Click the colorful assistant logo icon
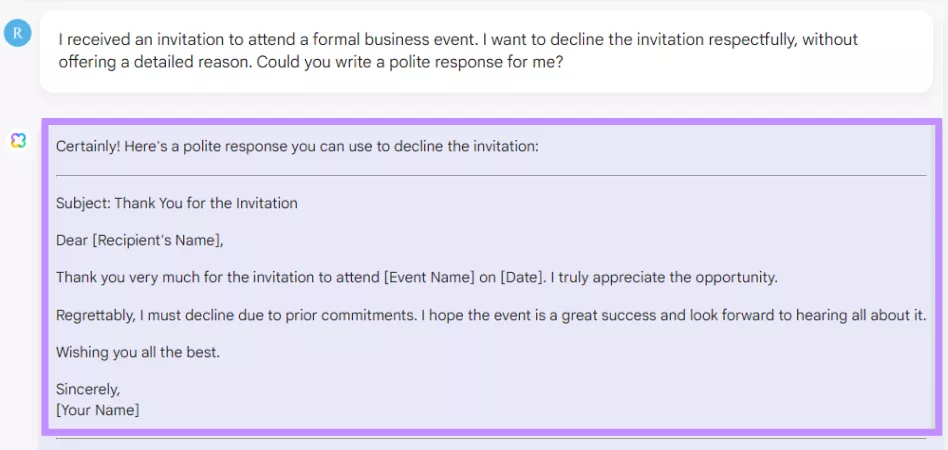Image resolution: width=948 pixels, height=450 pixels. [18, 141]
